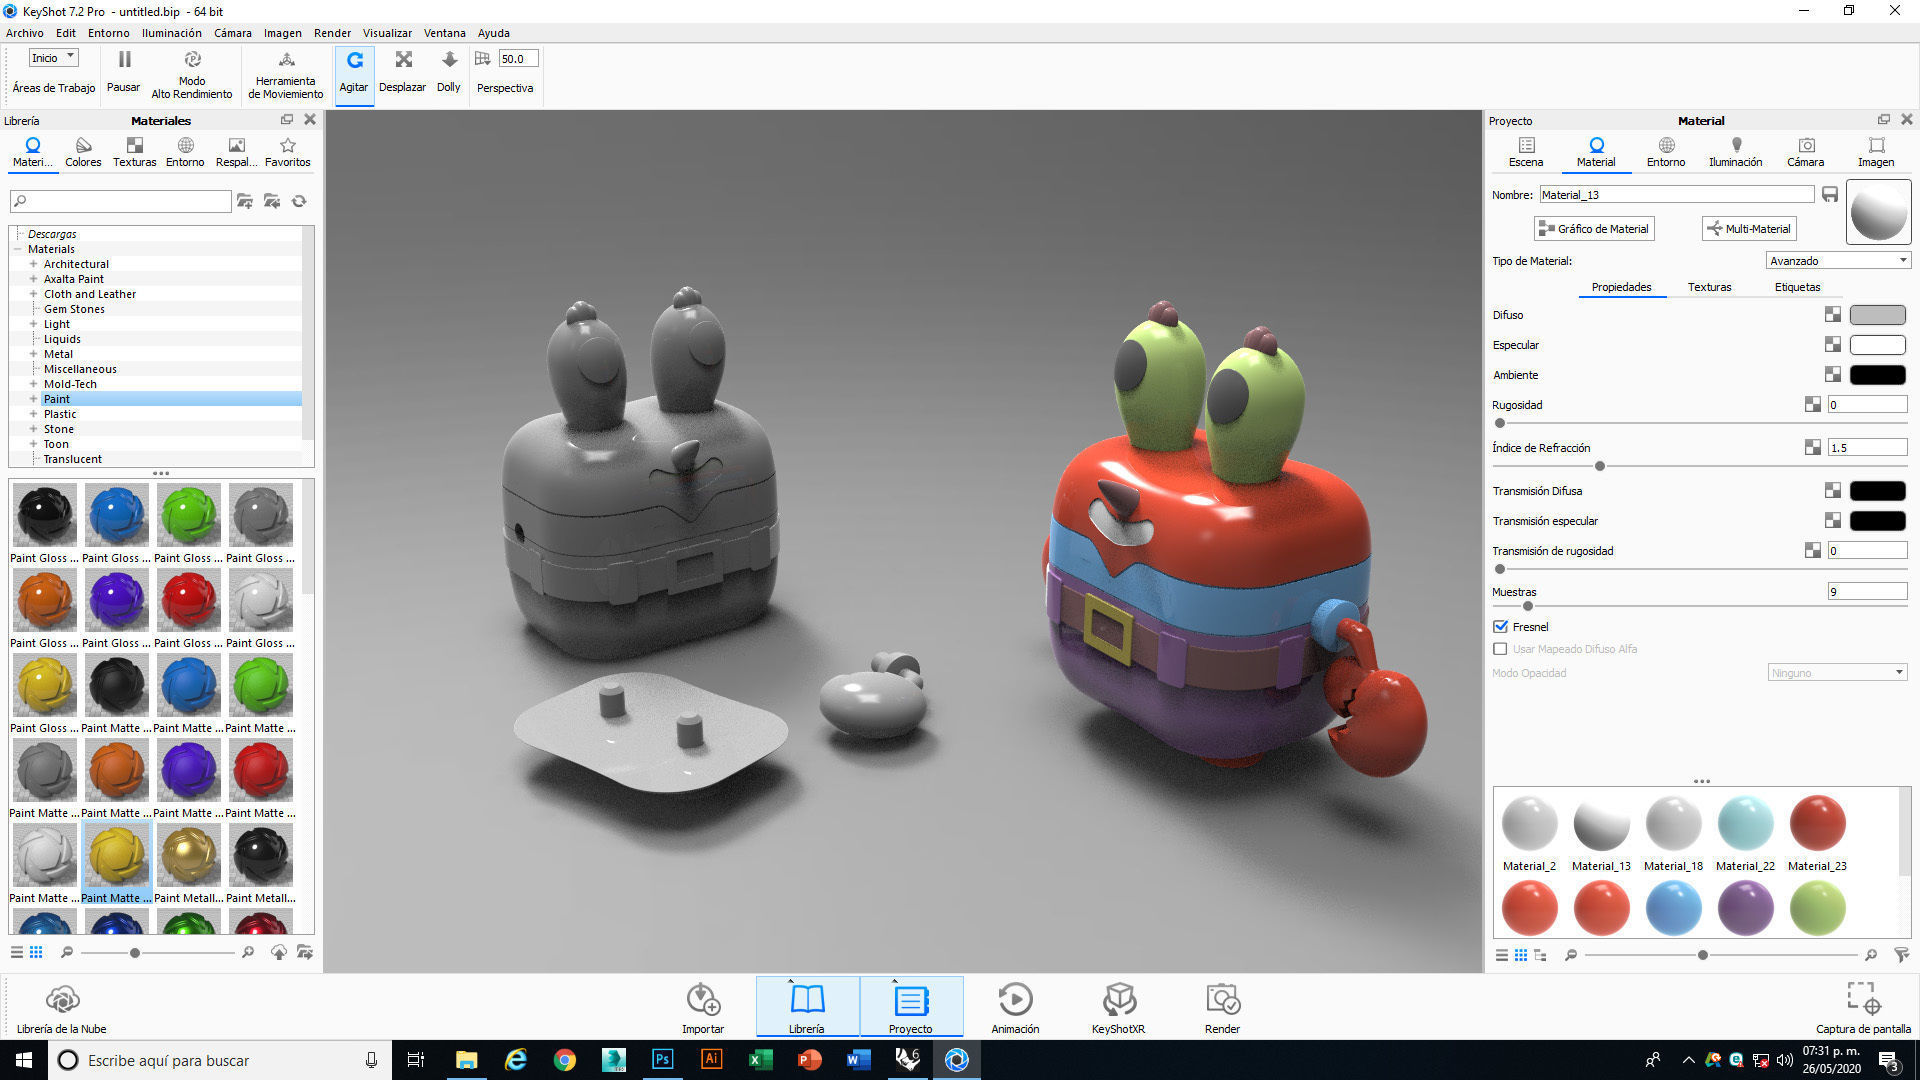1920x1080 pixels.
Task: Open the Archivo menu
Action: click(25, 33)
